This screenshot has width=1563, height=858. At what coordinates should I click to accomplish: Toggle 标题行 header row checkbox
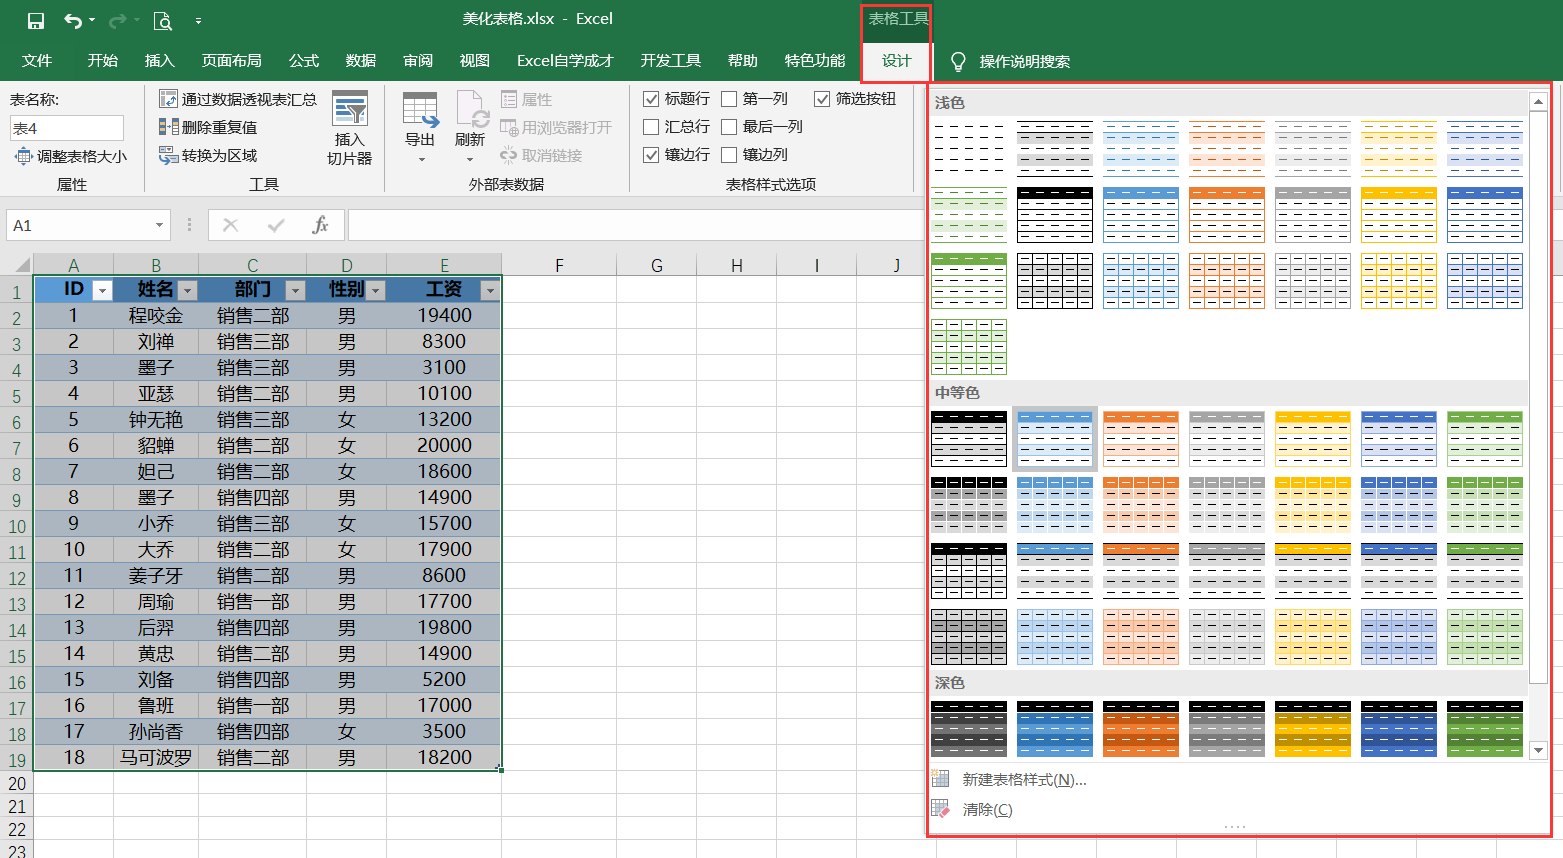click(651, 99)
